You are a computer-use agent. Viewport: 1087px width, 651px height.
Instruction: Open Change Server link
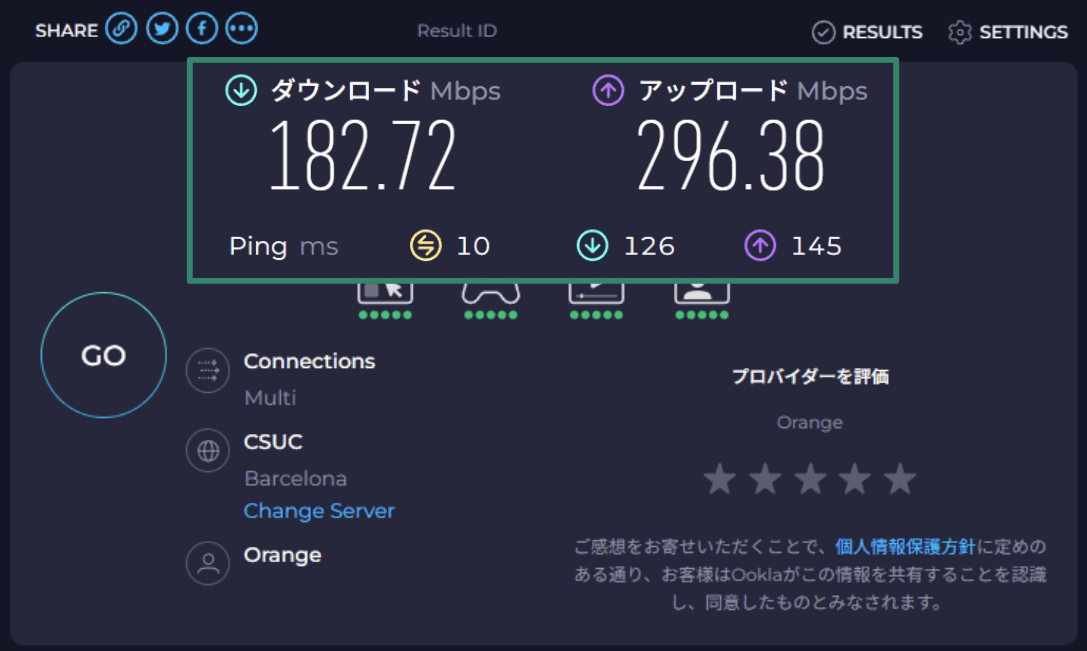pos(319,511)
